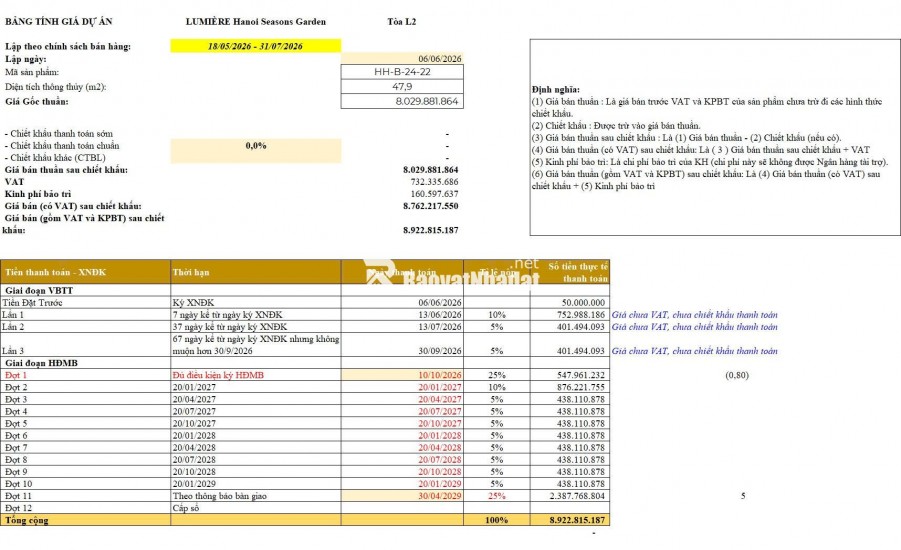Click the red date '20/01/2029'
901x550 pixels.
pyautogui.click(x=440, y=483)
